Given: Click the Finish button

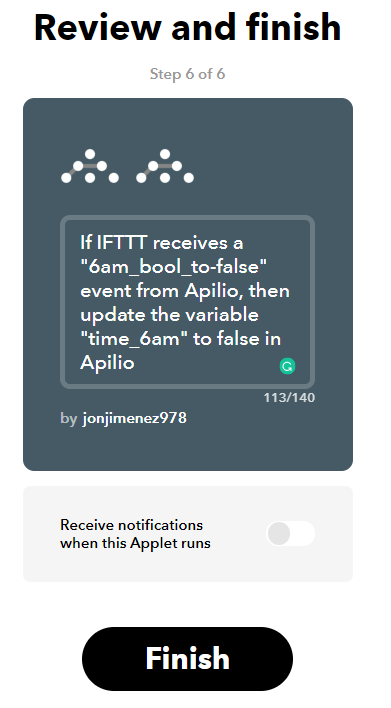Looking at the screenshot, I should 187,658.
